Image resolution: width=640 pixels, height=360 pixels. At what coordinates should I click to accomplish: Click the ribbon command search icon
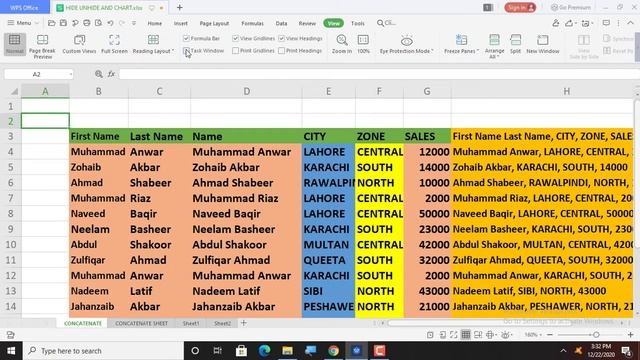[x=380, y=23]
